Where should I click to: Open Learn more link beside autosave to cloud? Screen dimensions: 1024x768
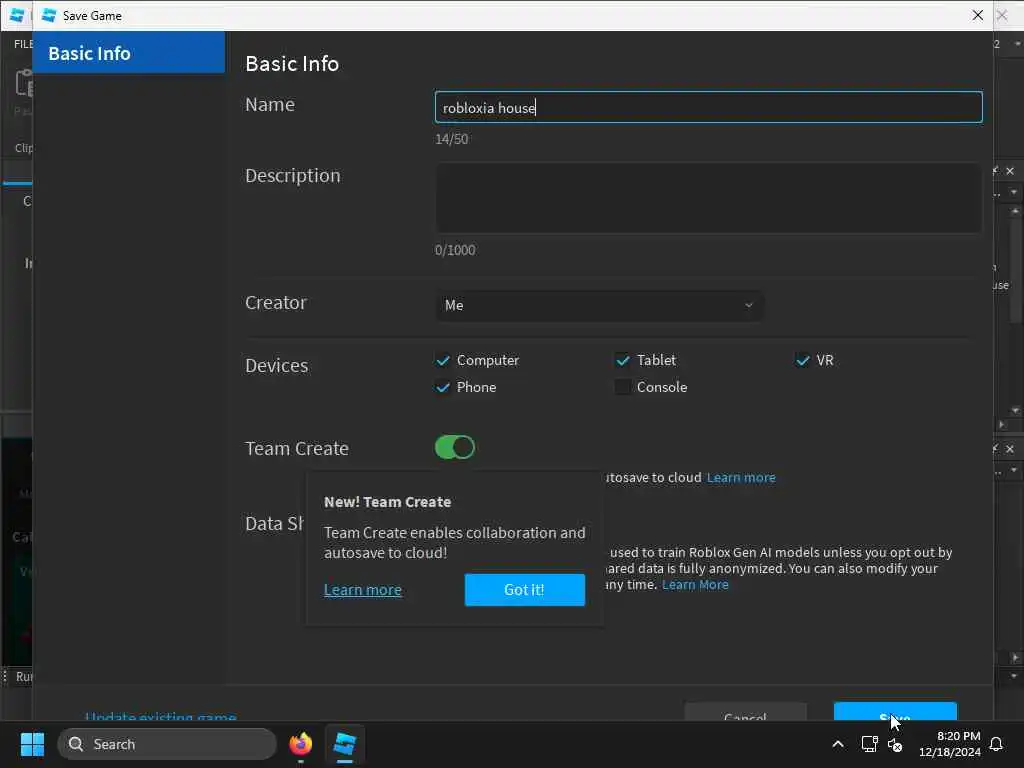pos(741,477)
